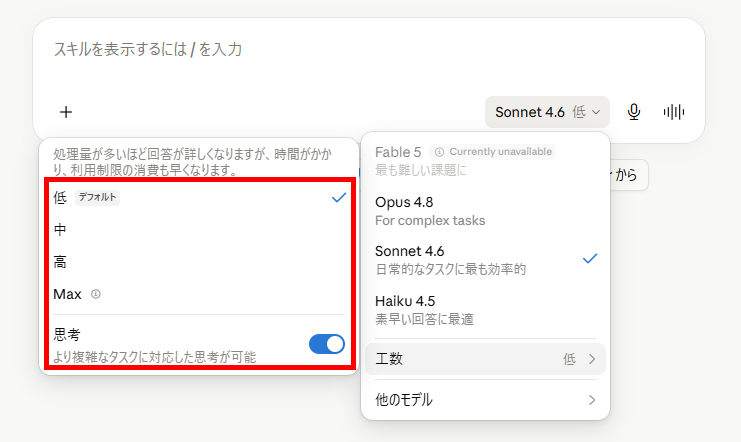Screen dimensions: 741x442
Task: Open the Sonnet 4.6 model selector dropdown
Action: pos(547,112)
